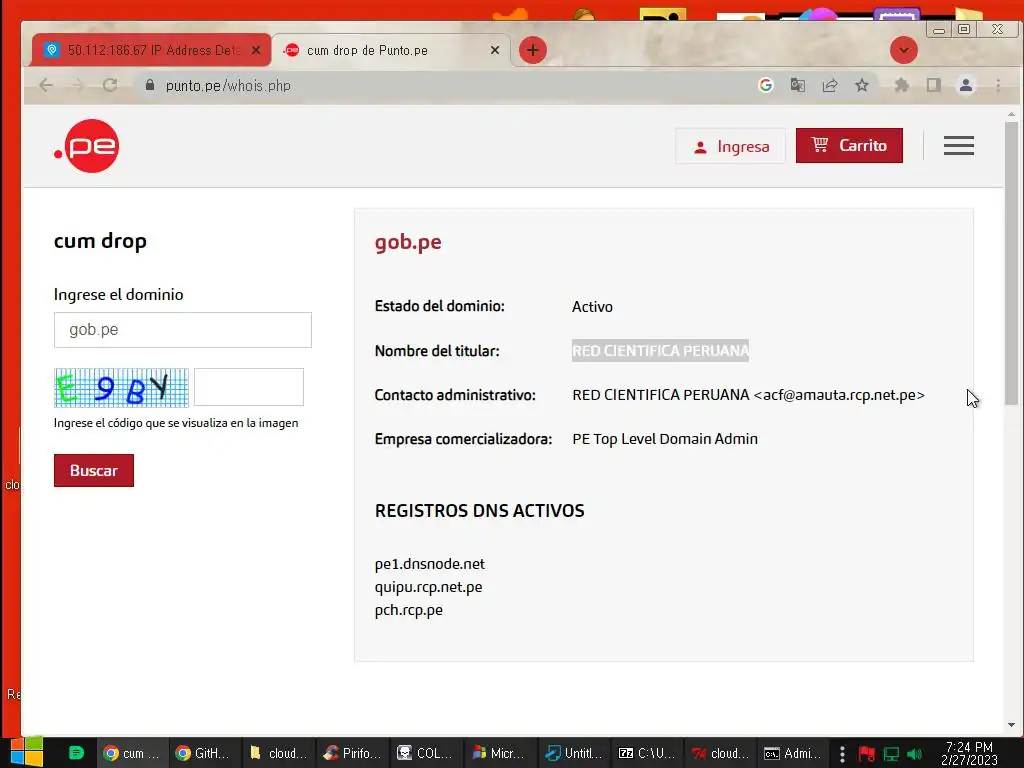This screenshot has height=768, width=1024.
Task: Open the Admi... command prompt taskbar item
Action: [x=793, y=753]
